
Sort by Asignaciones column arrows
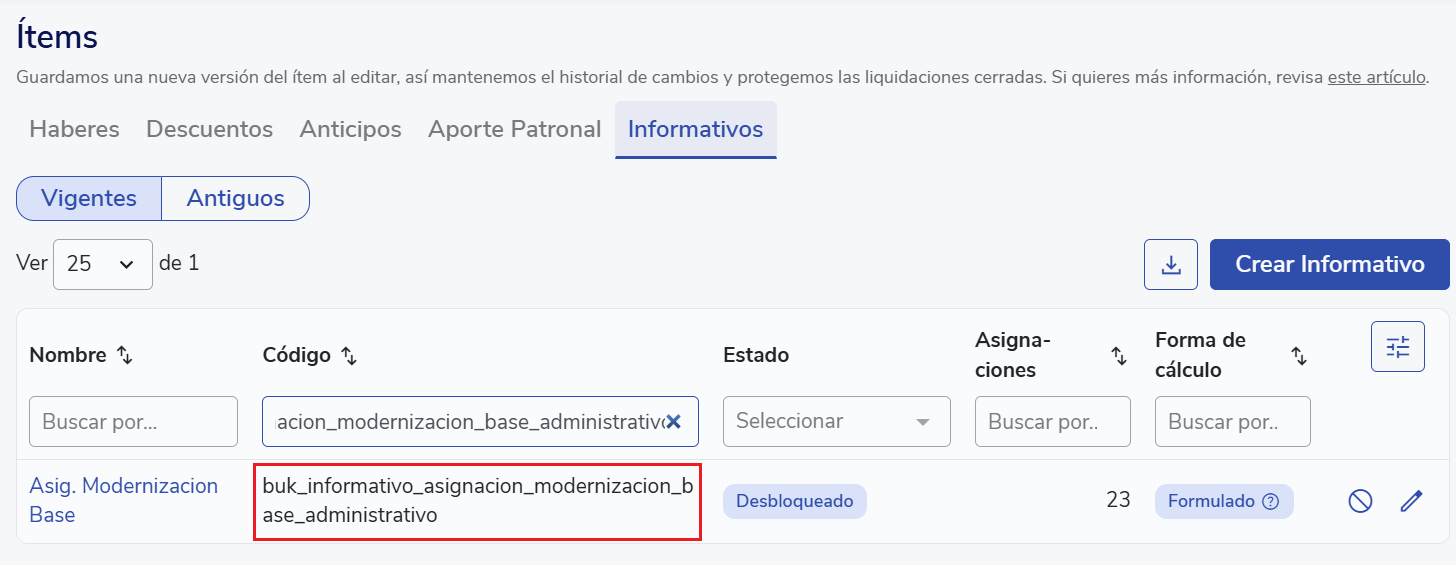[1119, 355]
